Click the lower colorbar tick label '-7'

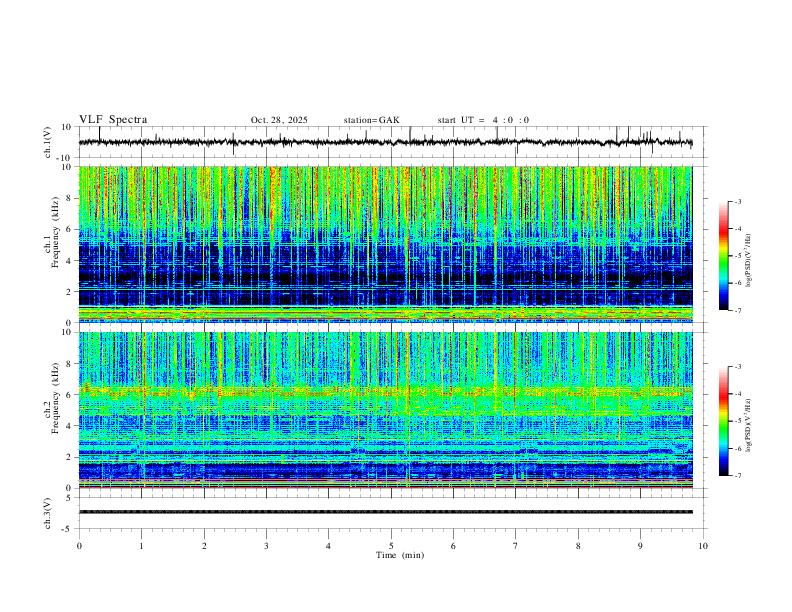[x=738, y=476]
